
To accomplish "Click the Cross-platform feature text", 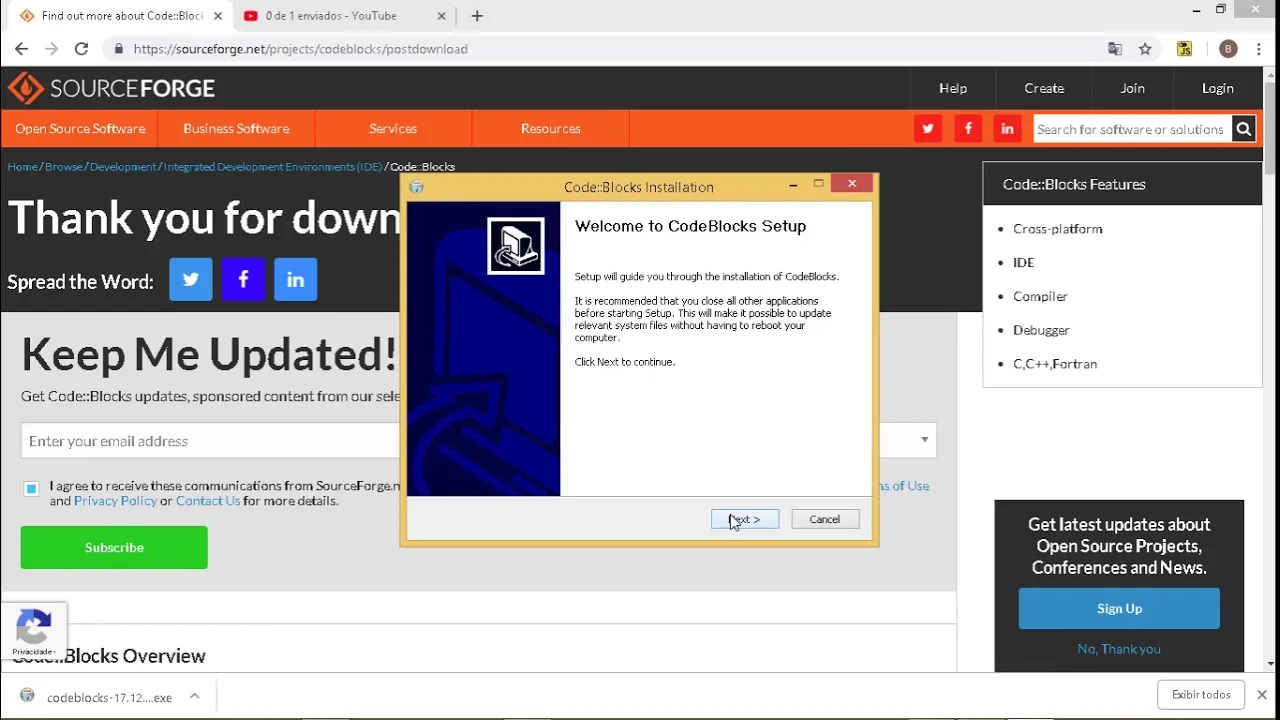I will [x=1057, y=229].
